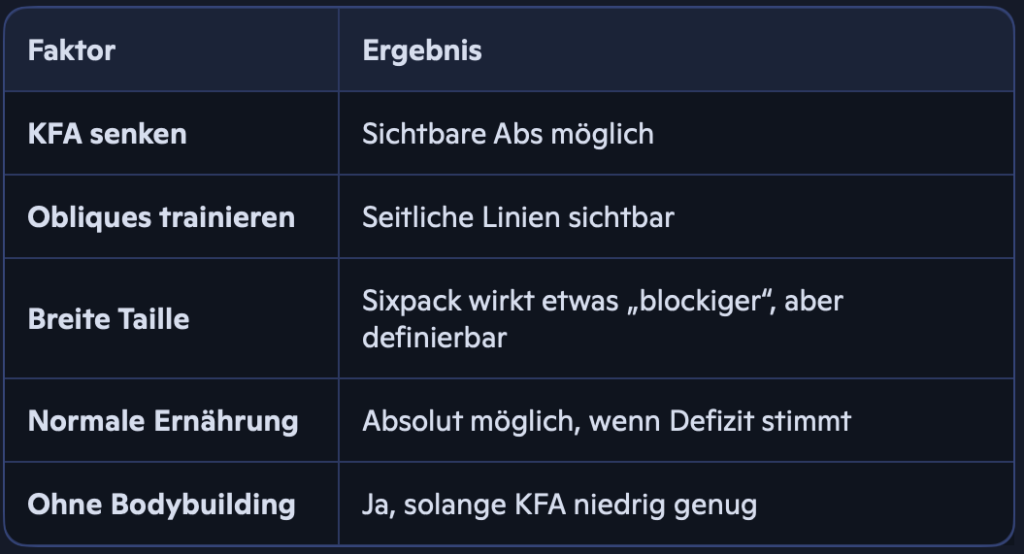Select the "Breite Taille" factor cell
Image resolution: width=1024 pixels, height=554 pixels.
108,320
